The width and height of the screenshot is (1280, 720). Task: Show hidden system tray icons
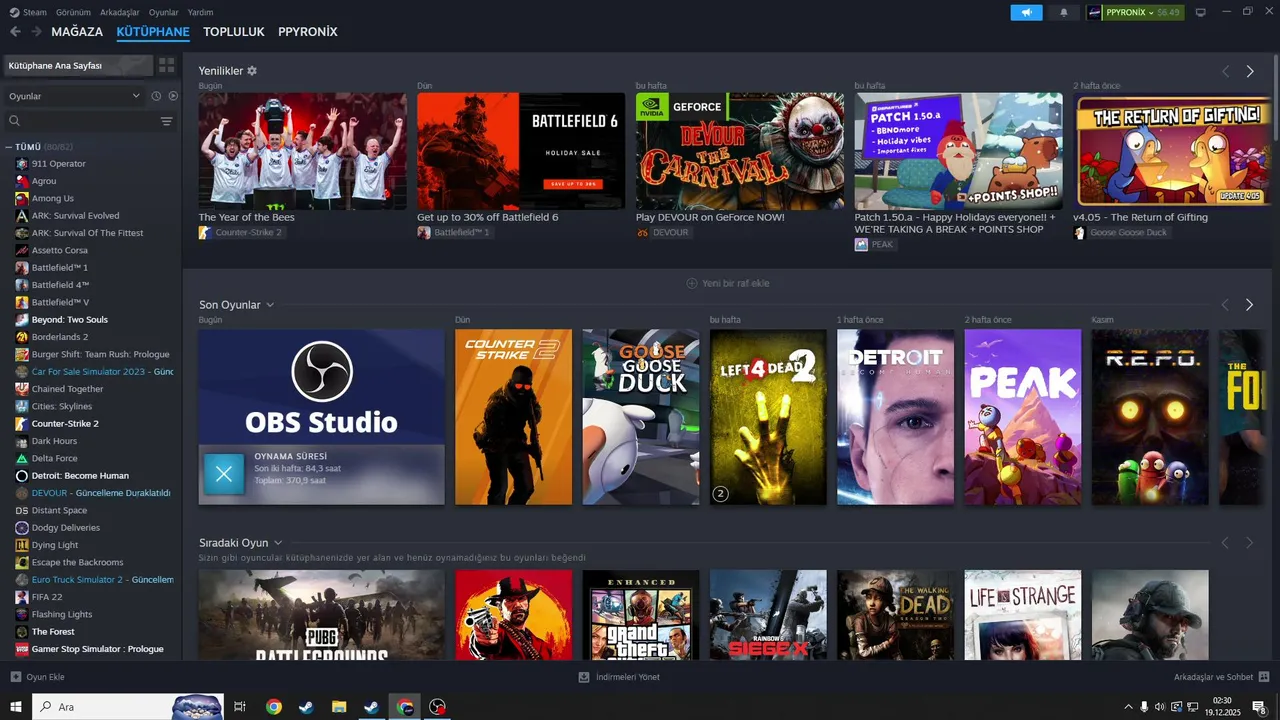1129,707
